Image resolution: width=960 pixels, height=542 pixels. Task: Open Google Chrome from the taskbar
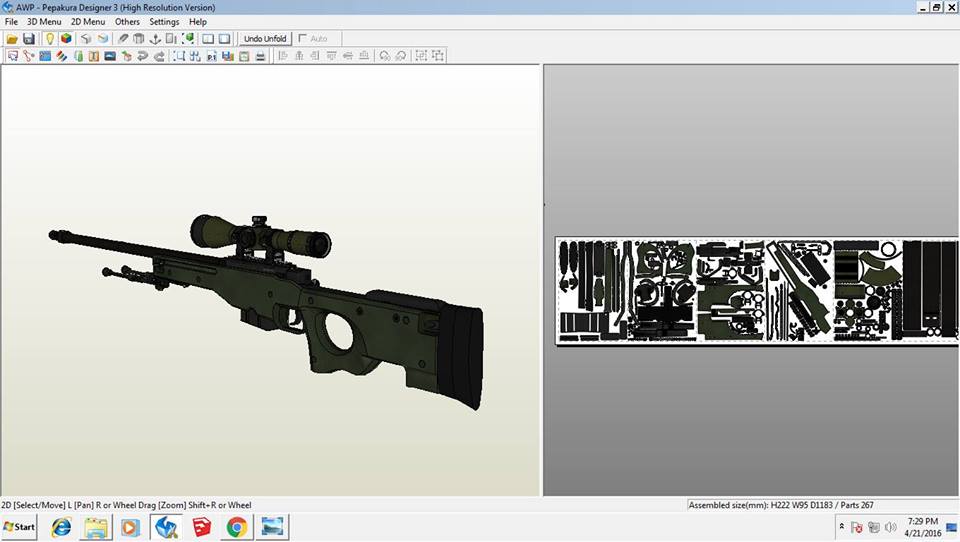pos(237,527)
